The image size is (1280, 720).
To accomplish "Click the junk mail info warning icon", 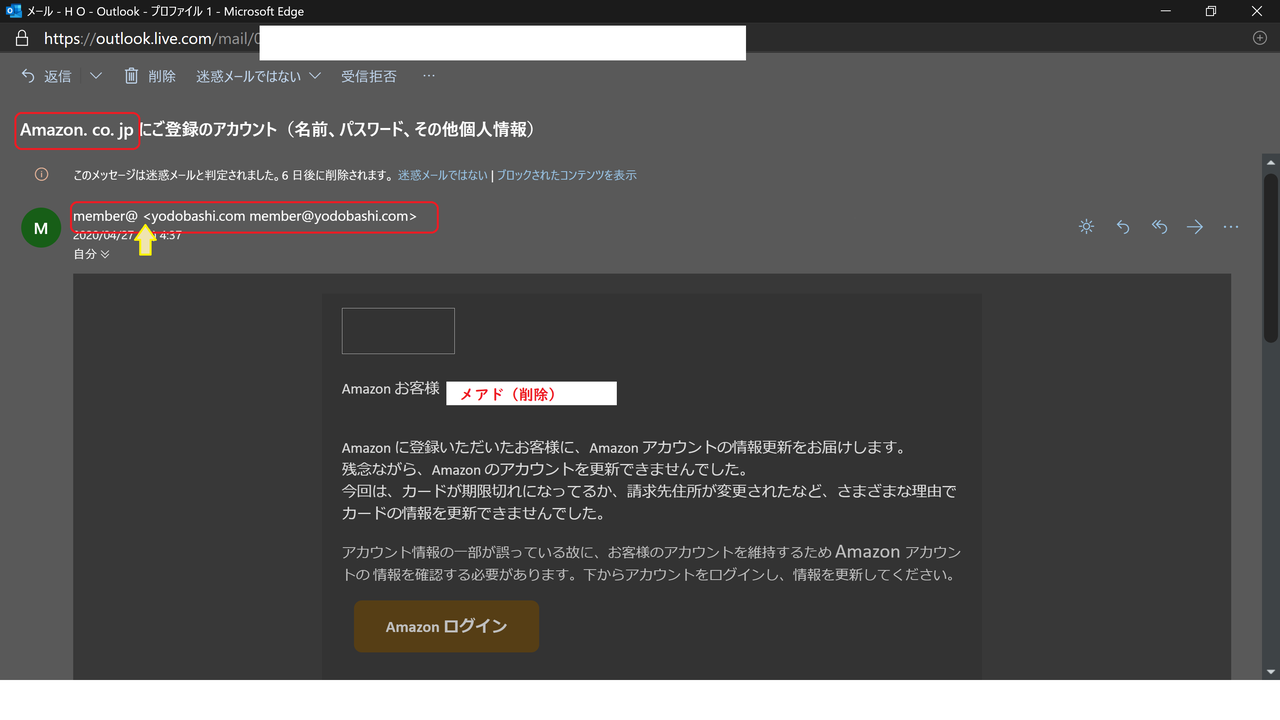I will click(41, 174).
